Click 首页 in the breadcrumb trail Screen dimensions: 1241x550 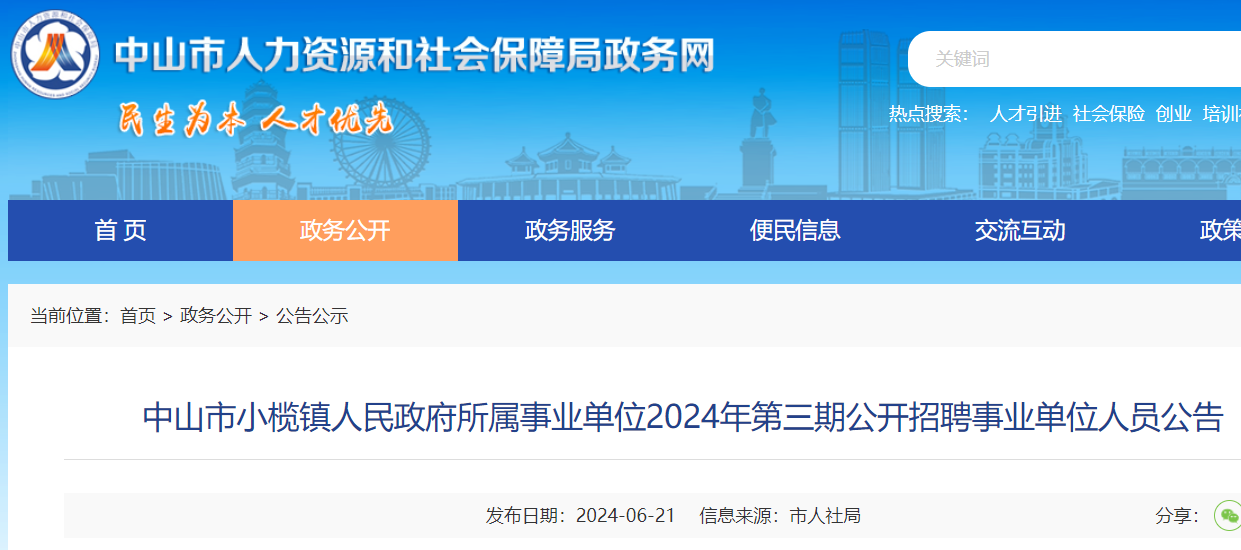coord(138,316)
